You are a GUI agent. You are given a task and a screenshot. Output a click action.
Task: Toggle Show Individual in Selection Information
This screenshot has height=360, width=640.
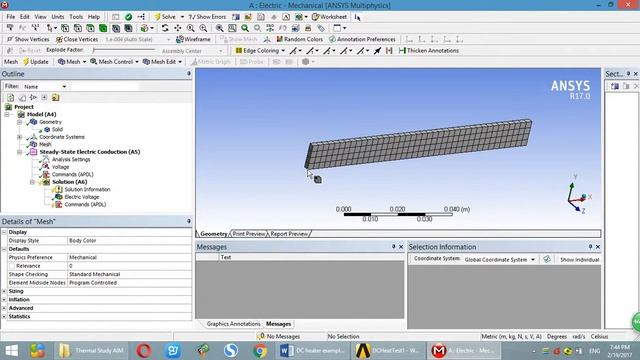[579, 260]
